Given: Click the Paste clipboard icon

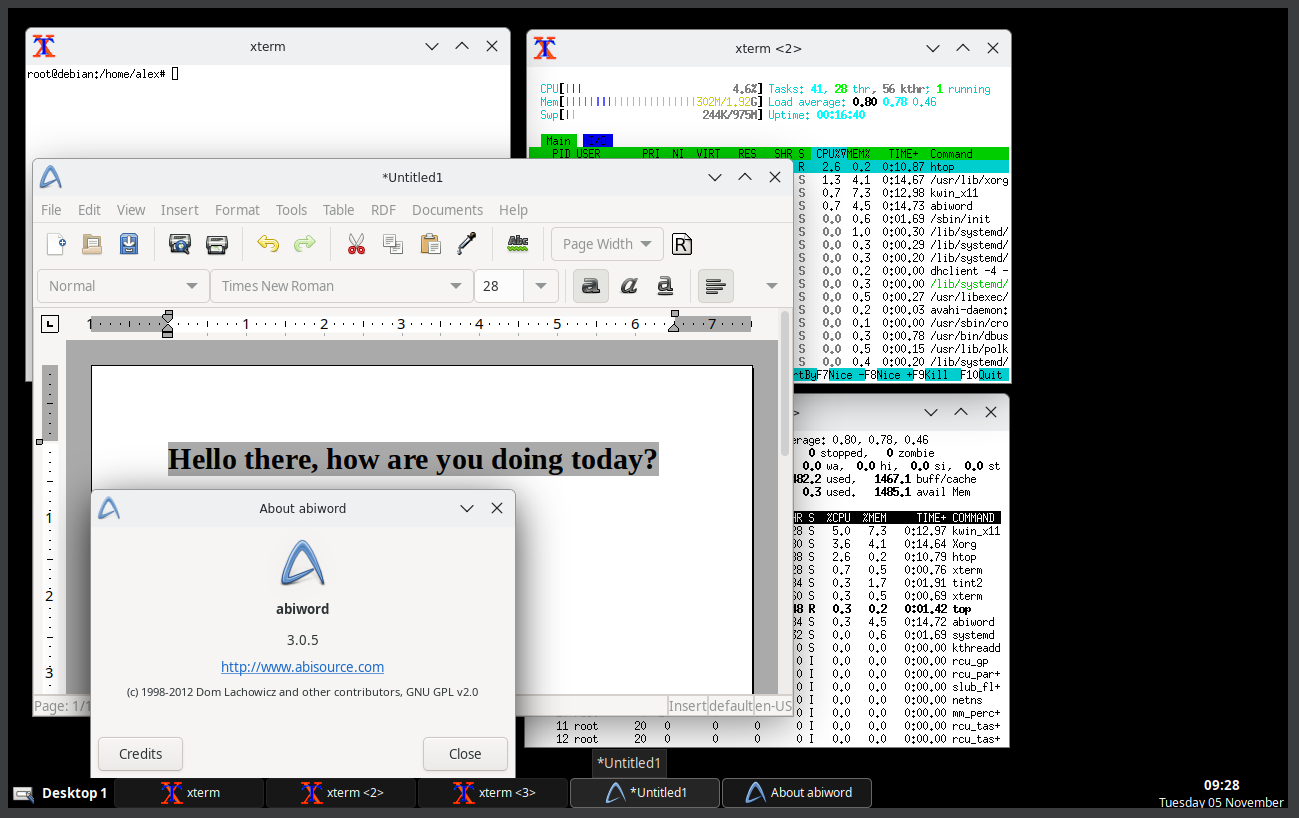Looking at the screenshot, I should click(x=430, y=244).
